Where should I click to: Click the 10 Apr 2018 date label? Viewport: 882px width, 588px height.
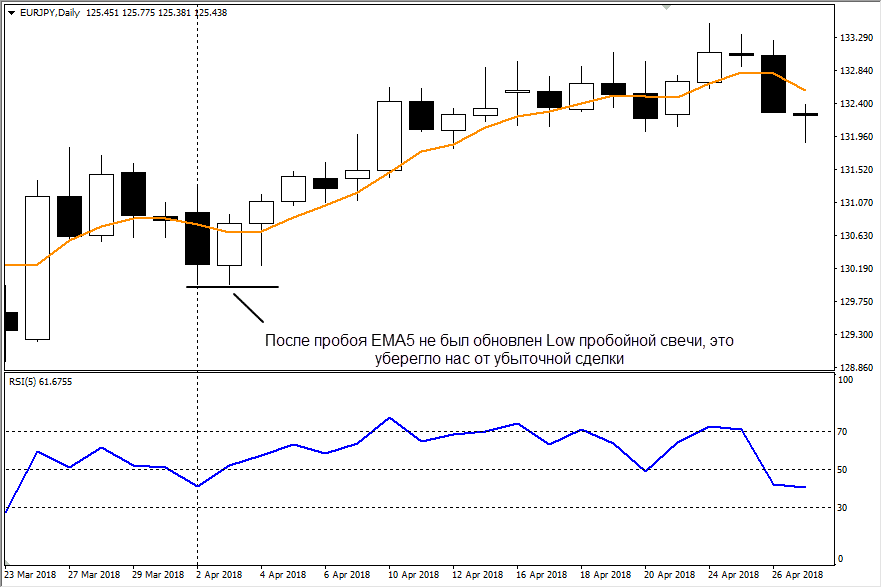point(415,575)
